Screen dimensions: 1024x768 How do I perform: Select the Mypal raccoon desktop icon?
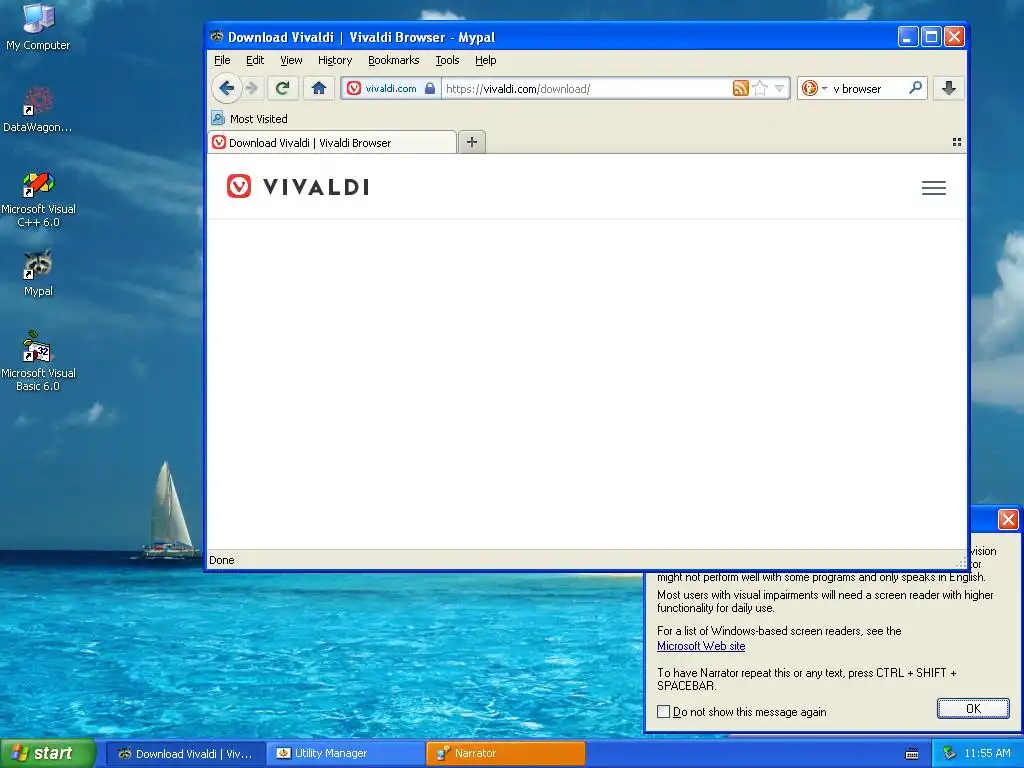38,273
